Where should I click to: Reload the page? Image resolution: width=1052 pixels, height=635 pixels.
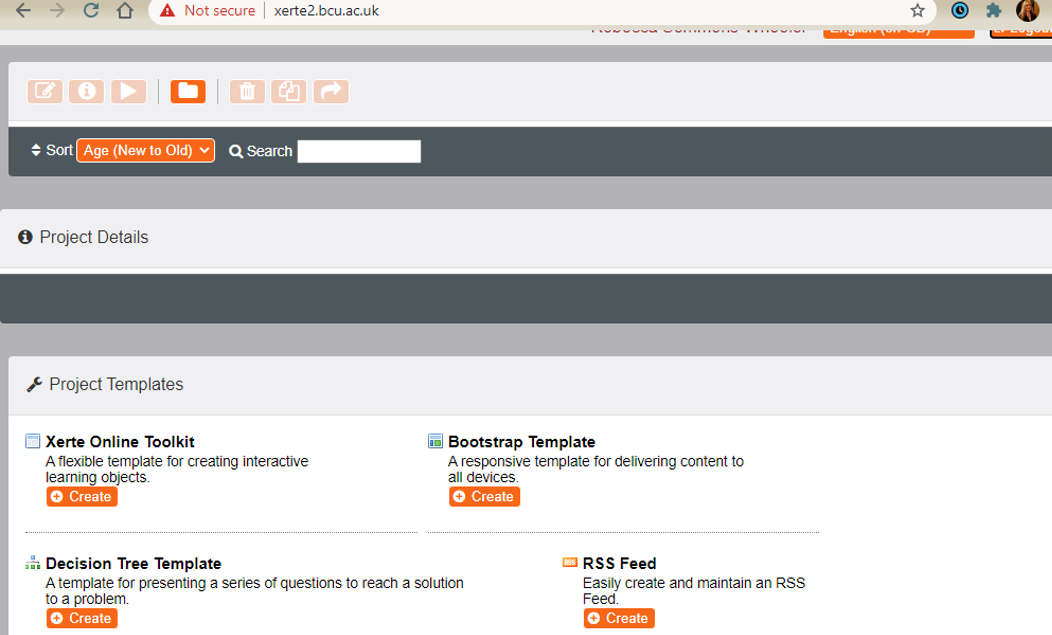pyautogui.click(x=91, y=11)
